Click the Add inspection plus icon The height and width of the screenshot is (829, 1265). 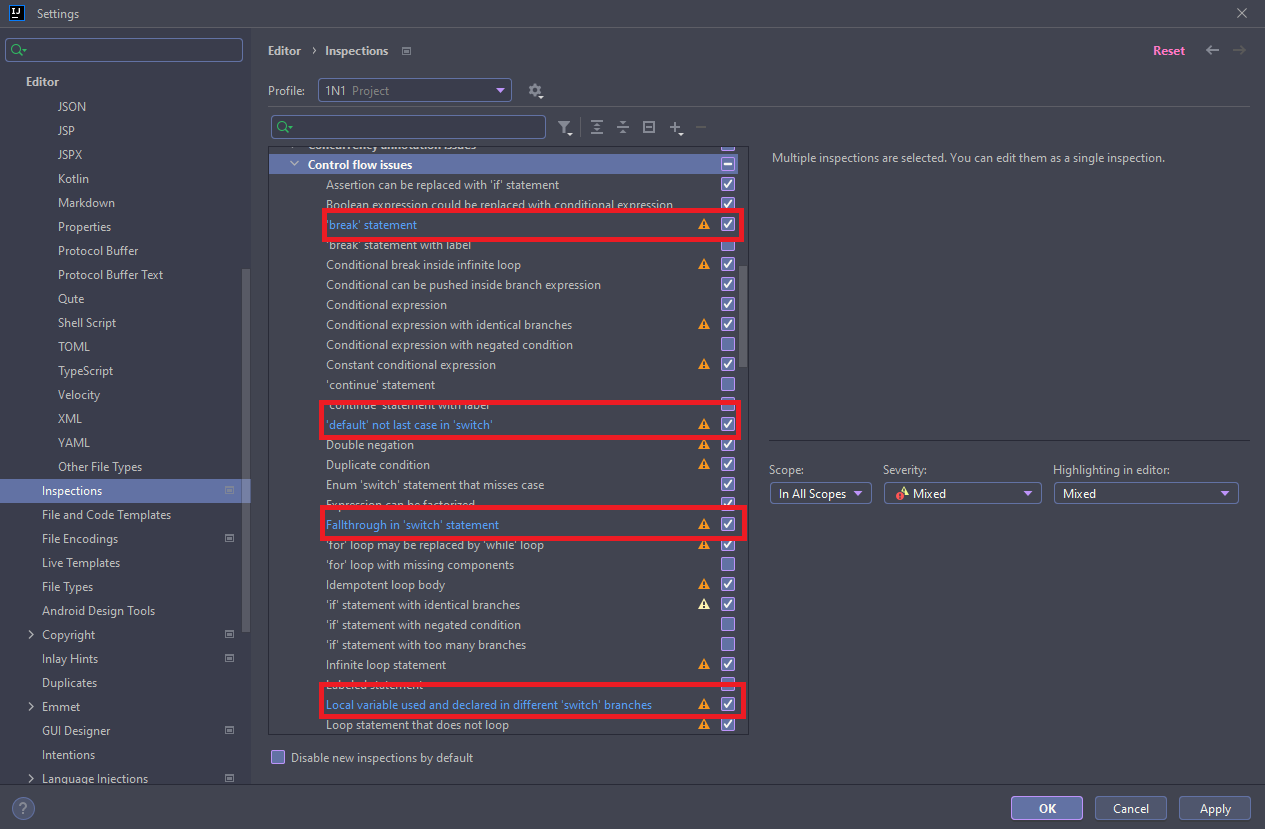(x=676, y=127)
